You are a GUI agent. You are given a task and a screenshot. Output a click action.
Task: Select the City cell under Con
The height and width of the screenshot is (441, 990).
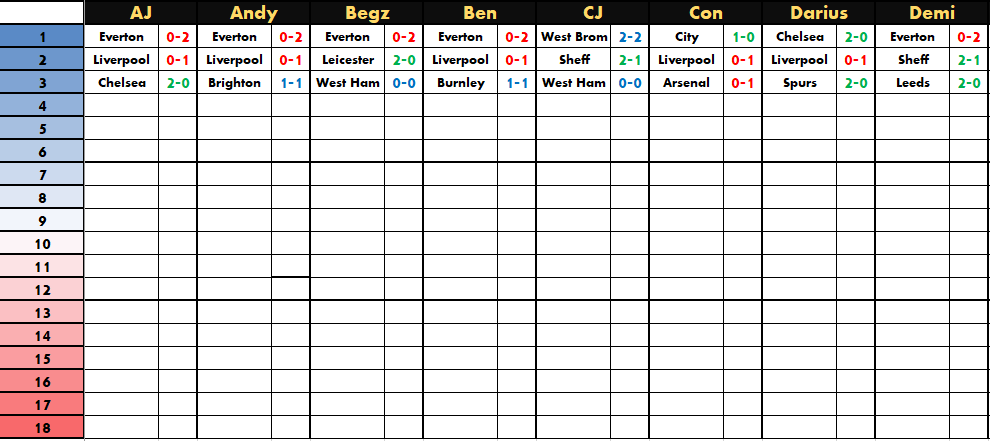click(x=687, y=37)
